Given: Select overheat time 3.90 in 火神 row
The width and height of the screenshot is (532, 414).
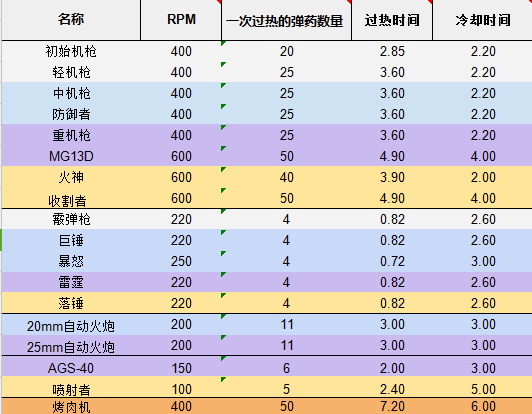Looking at the screenshot, I should coord(392,177).
